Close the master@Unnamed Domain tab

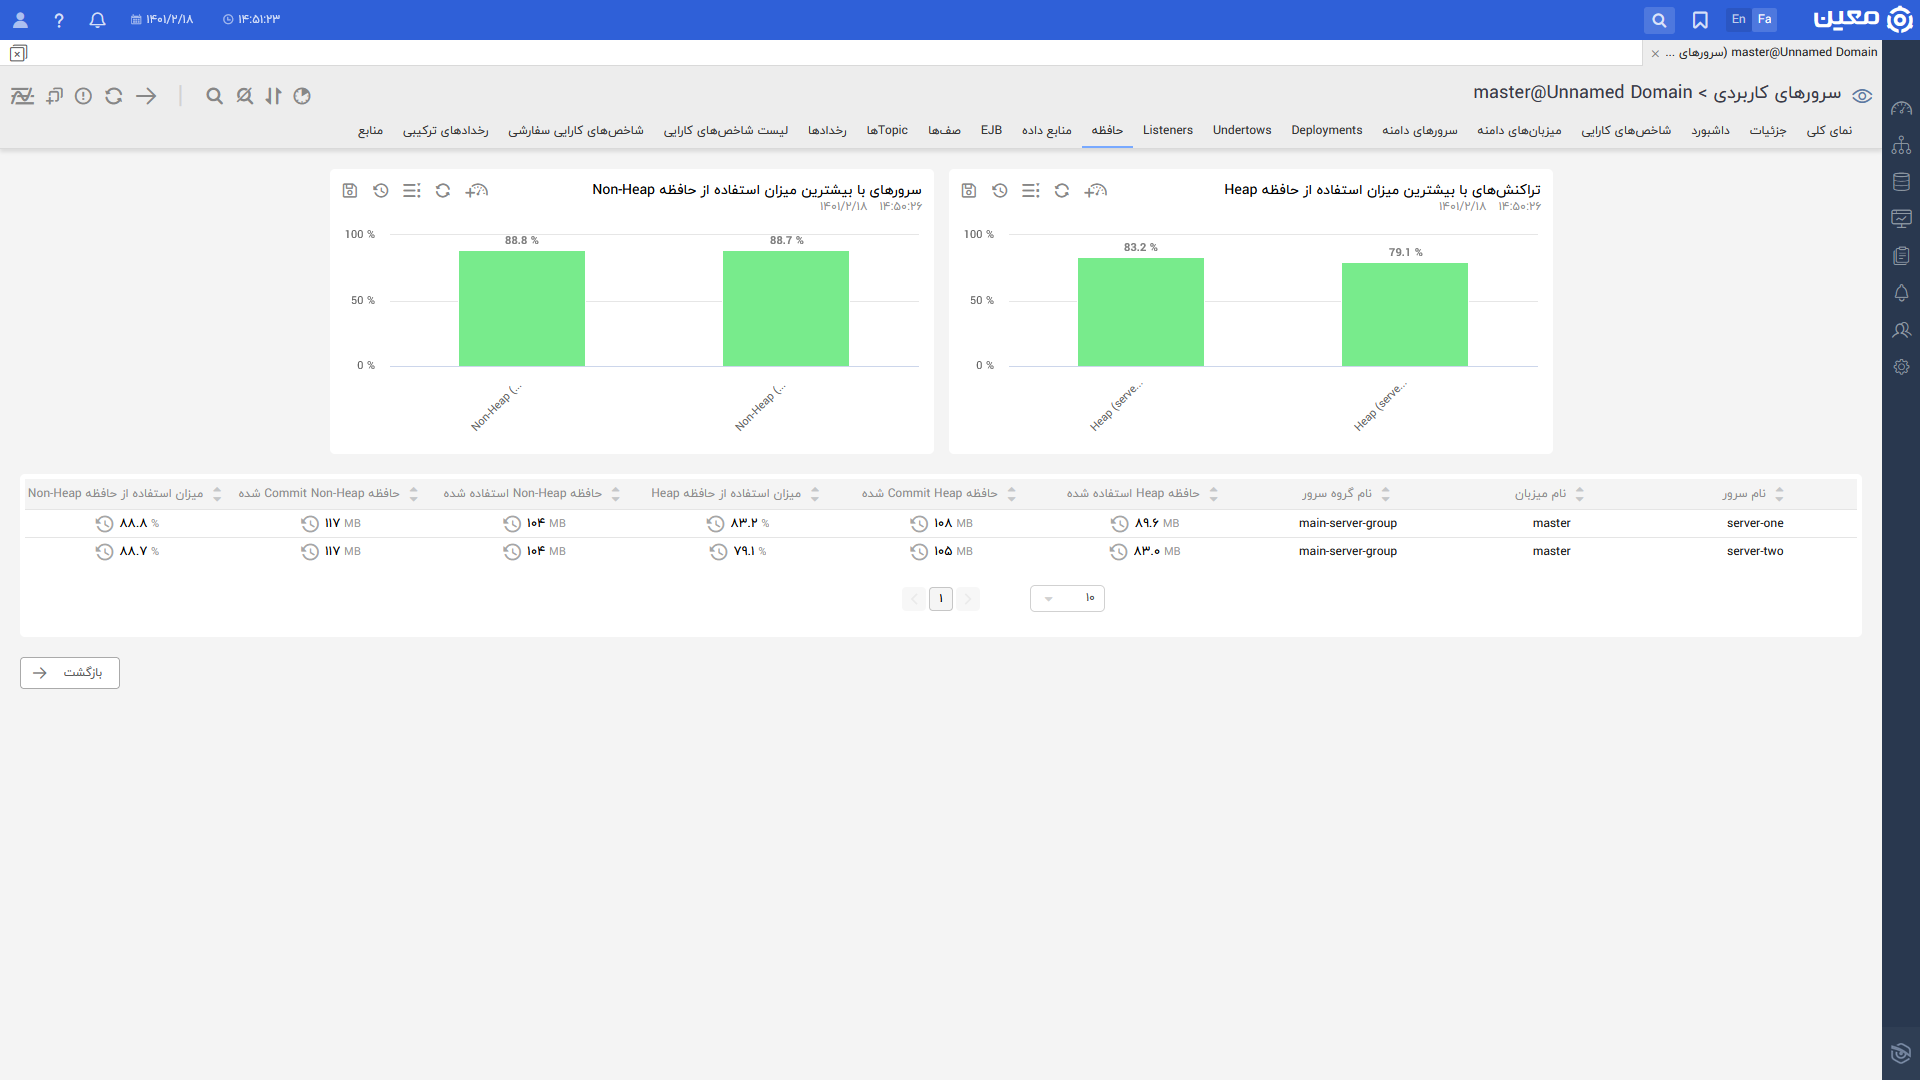tap(1655, 54)
